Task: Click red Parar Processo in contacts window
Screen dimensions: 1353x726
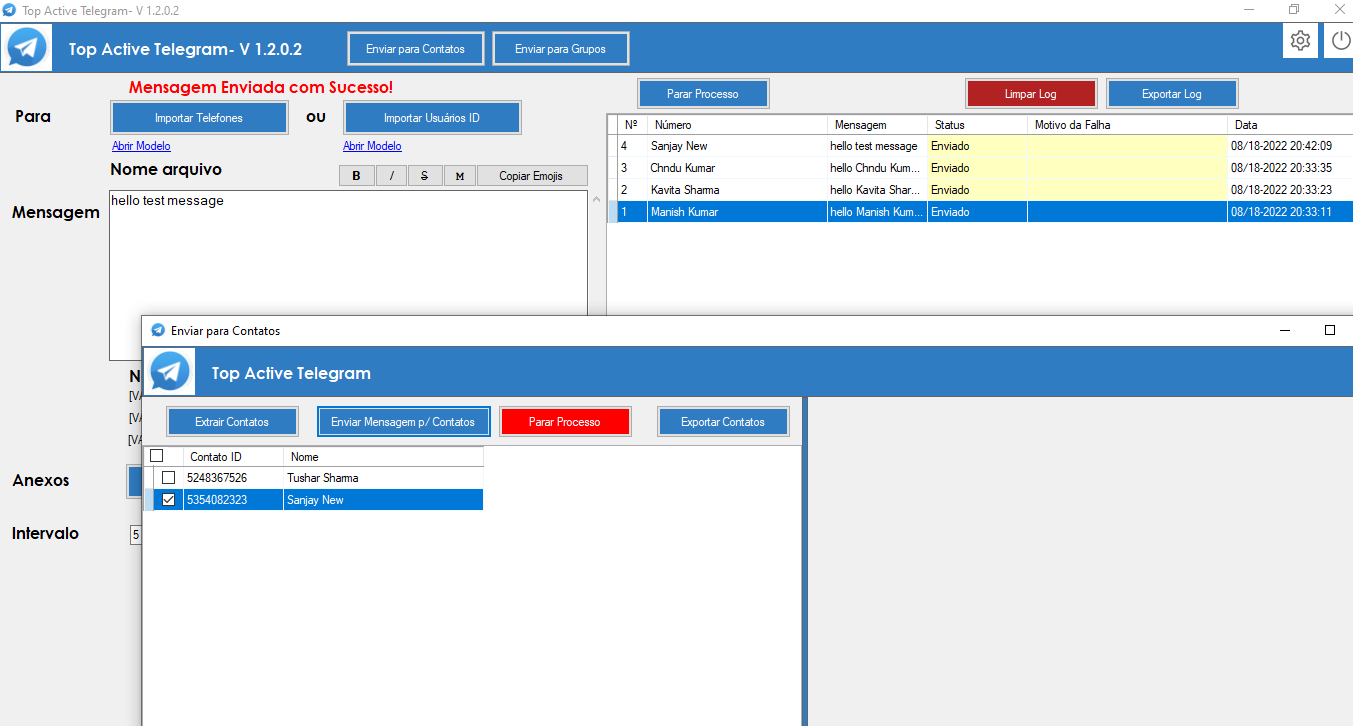Action: [x=564, y=422]
